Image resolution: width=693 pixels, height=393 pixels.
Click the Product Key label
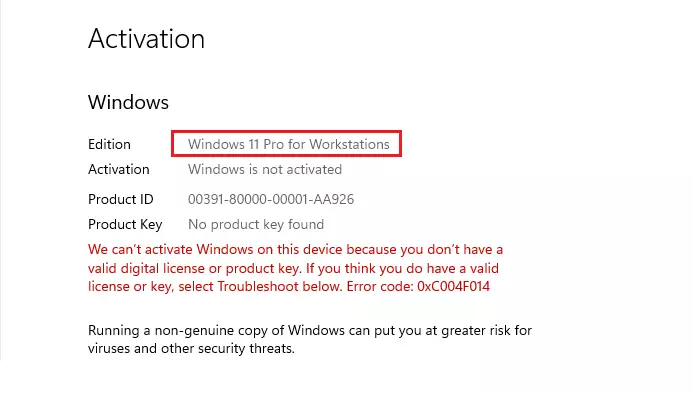click(x=125, y=225)
